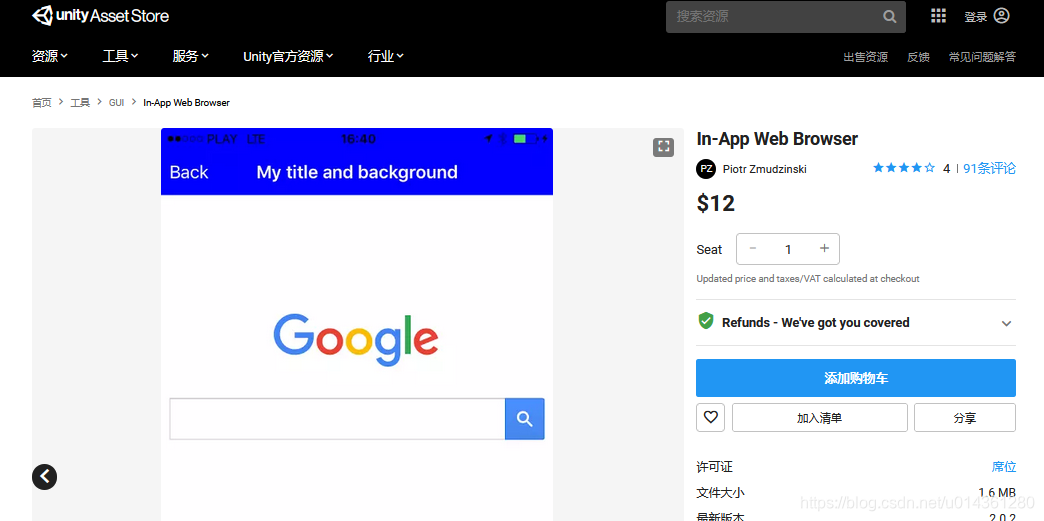
Task: Click the 文件大小 label
Action: coord(720,493)
